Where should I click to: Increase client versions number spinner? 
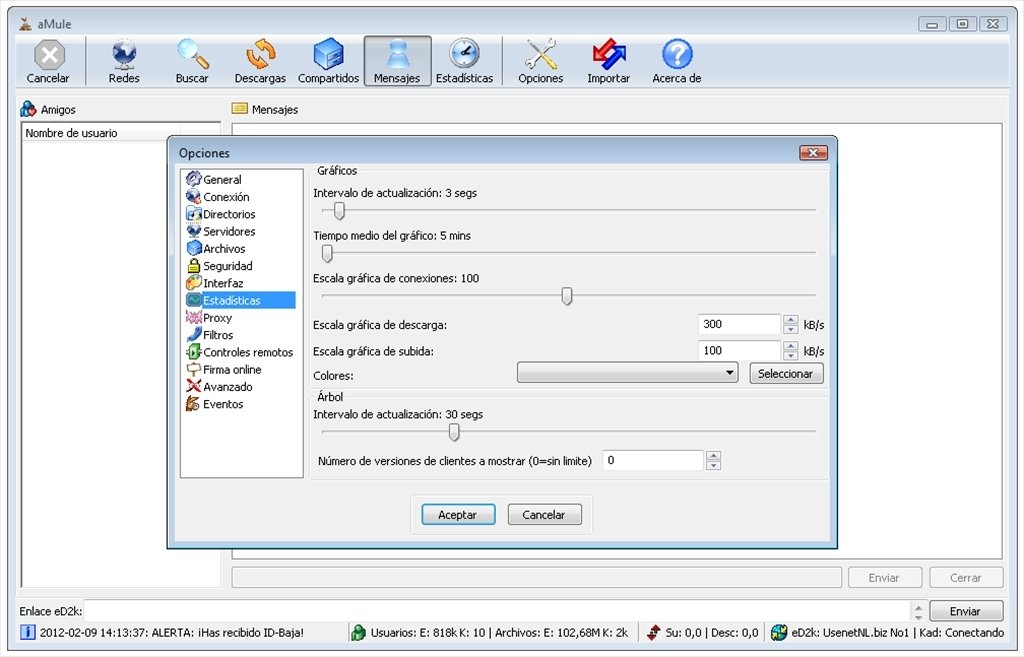coord(714,456)
